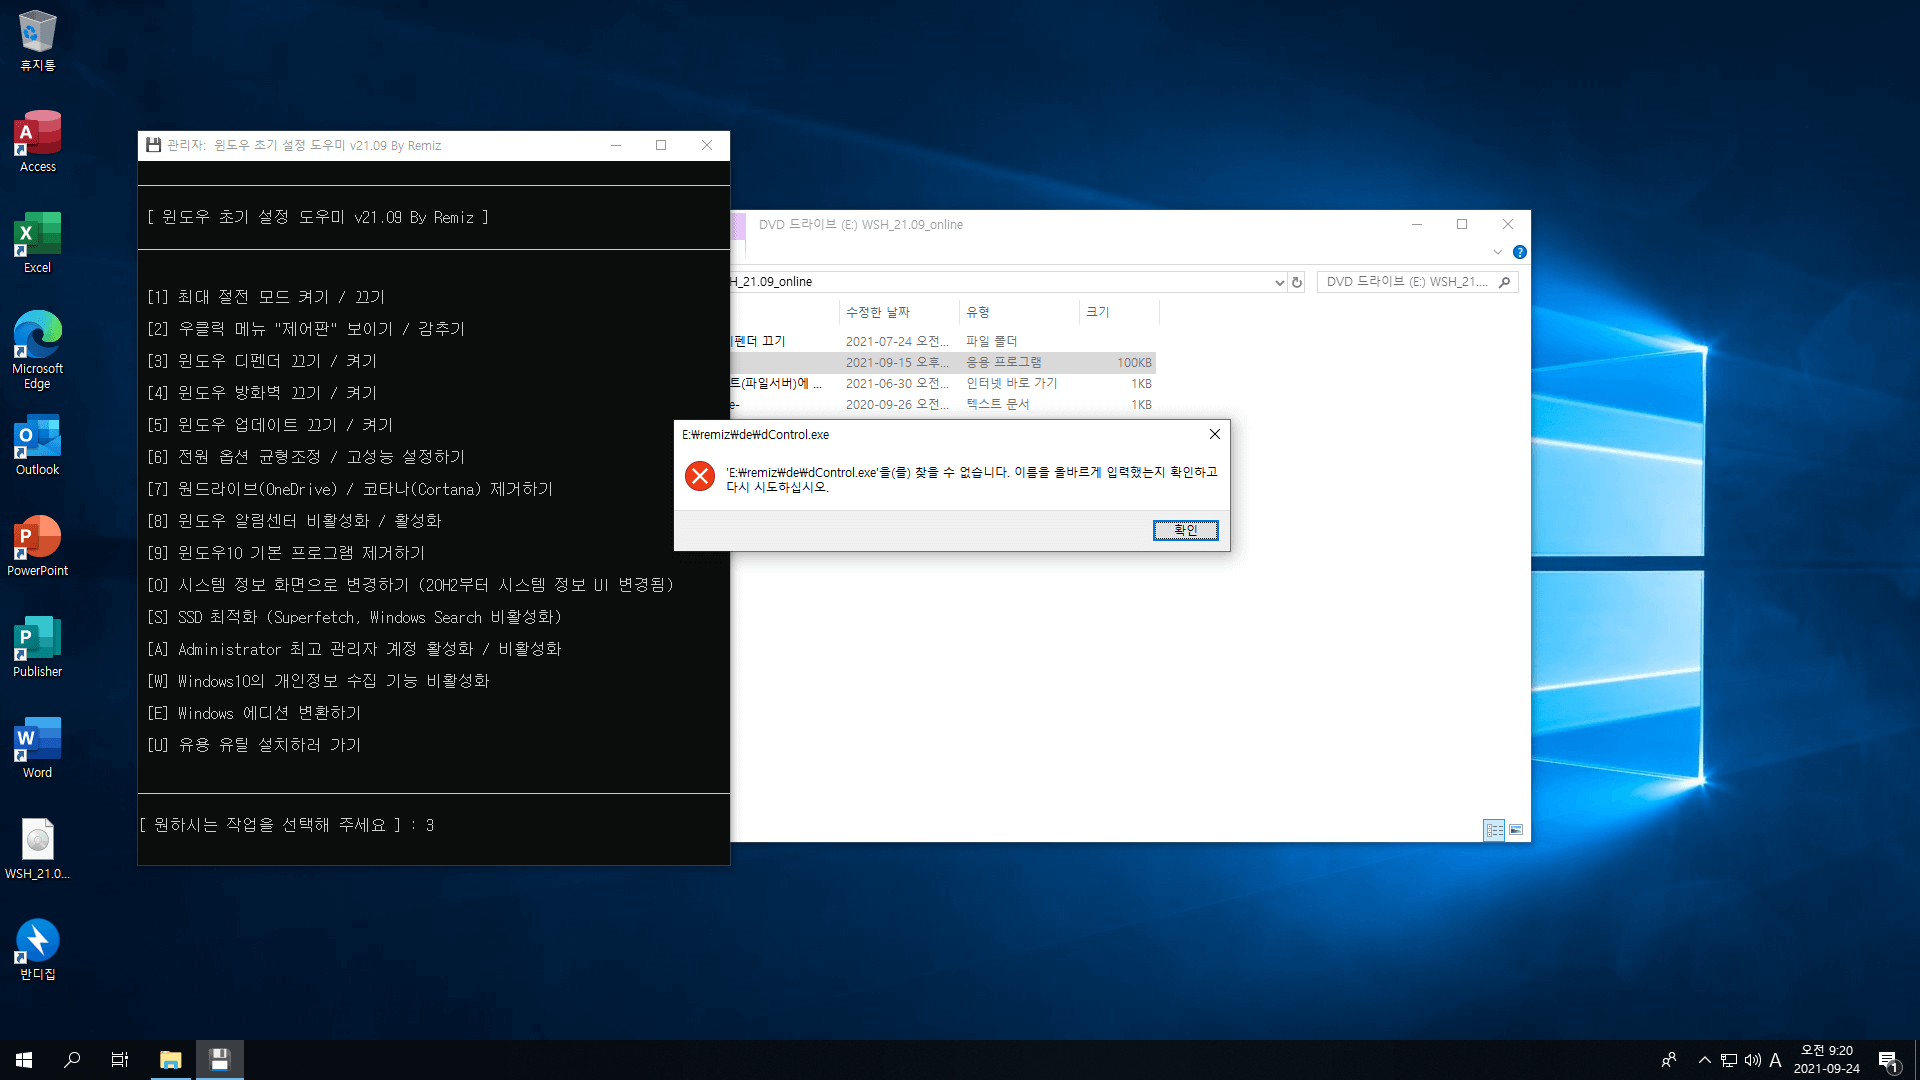This screenshot has height=1080, width=1920.
Task: Open the Recycle Bin desktop icon
Action: coord(38,41)
